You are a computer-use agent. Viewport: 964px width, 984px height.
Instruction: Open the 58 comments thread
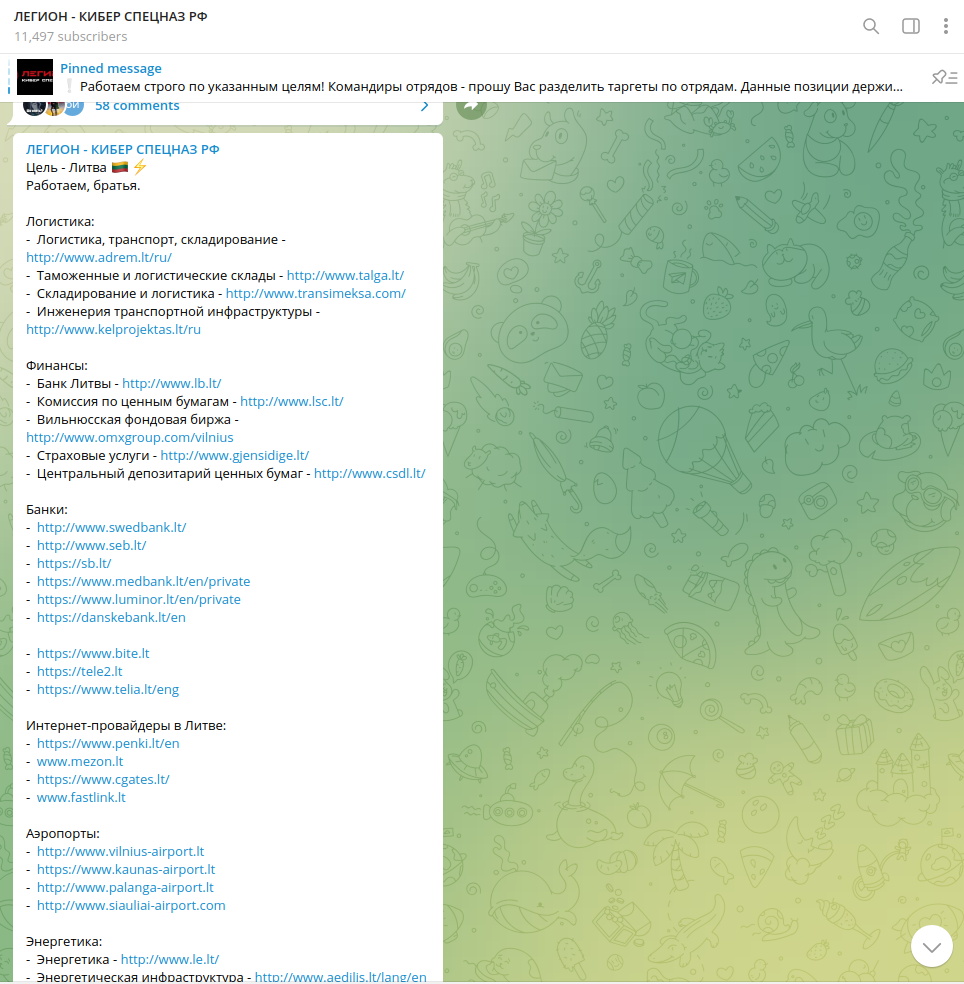[x=137, y=106]
